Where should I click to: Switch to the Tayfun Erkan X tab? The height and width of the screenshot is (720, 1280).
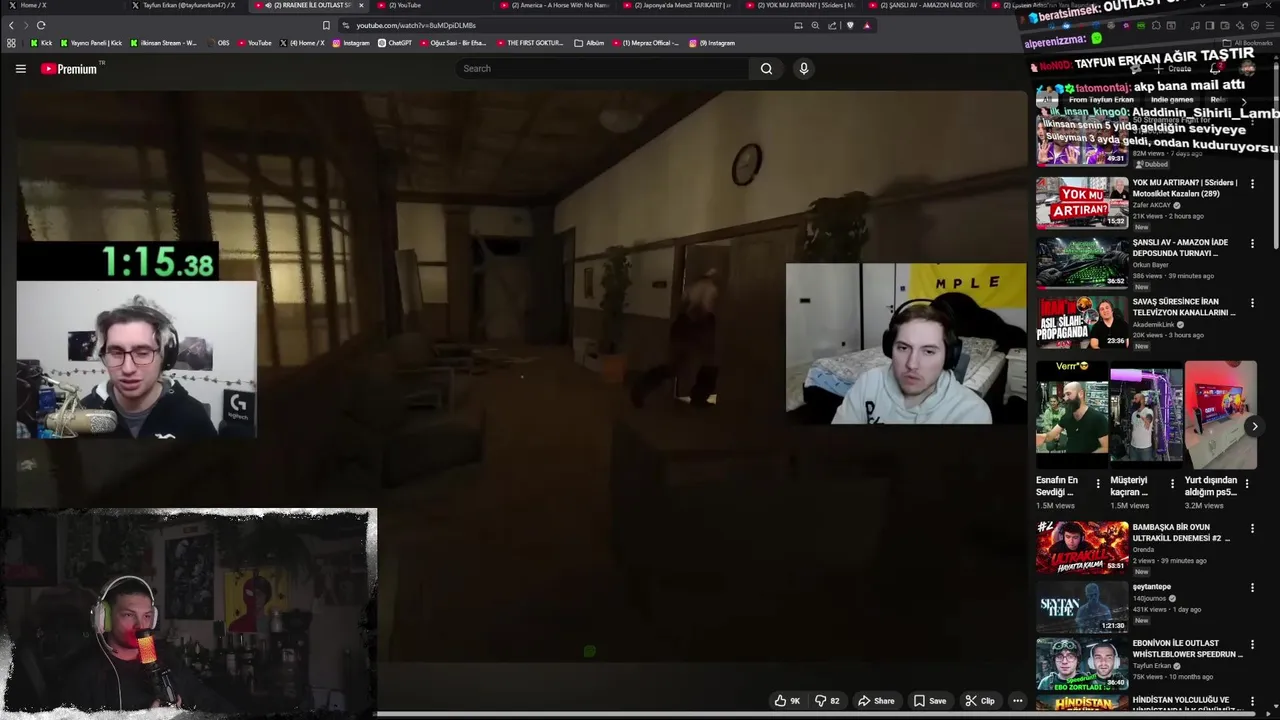click(x=185, y=5)
